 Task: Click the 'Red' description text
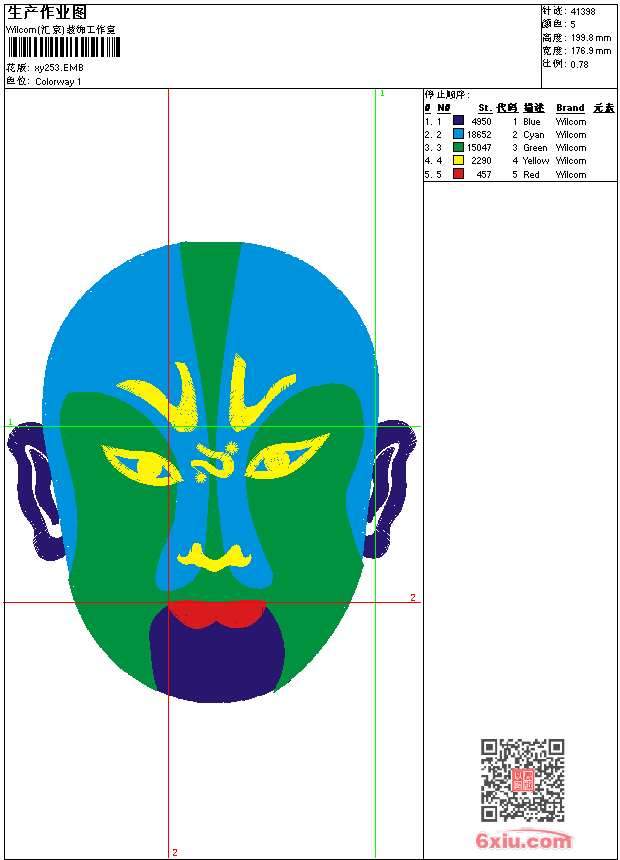pos(531,174)
